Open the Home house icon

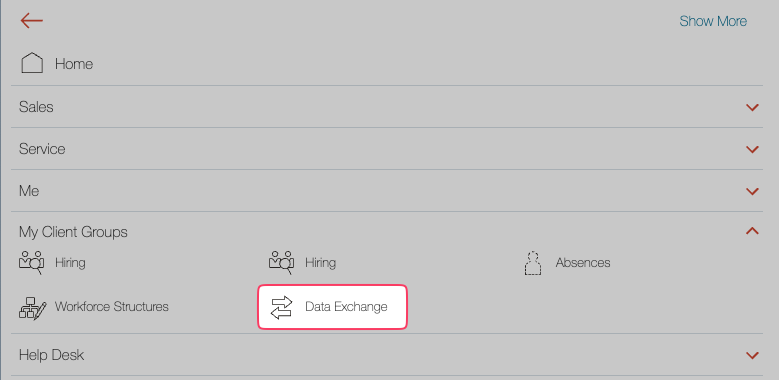32,63
